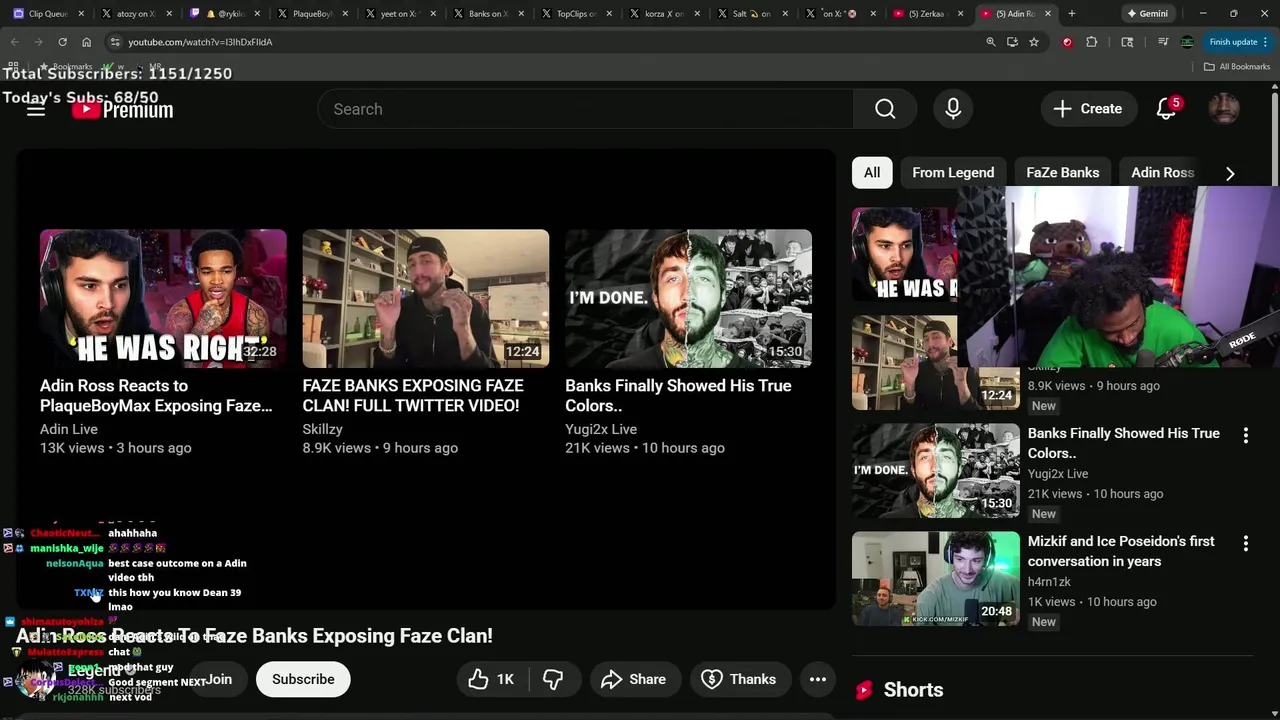The image size is (1280, 720).
Task: Click the search magnifier button
Action: (x=885, y=109)
